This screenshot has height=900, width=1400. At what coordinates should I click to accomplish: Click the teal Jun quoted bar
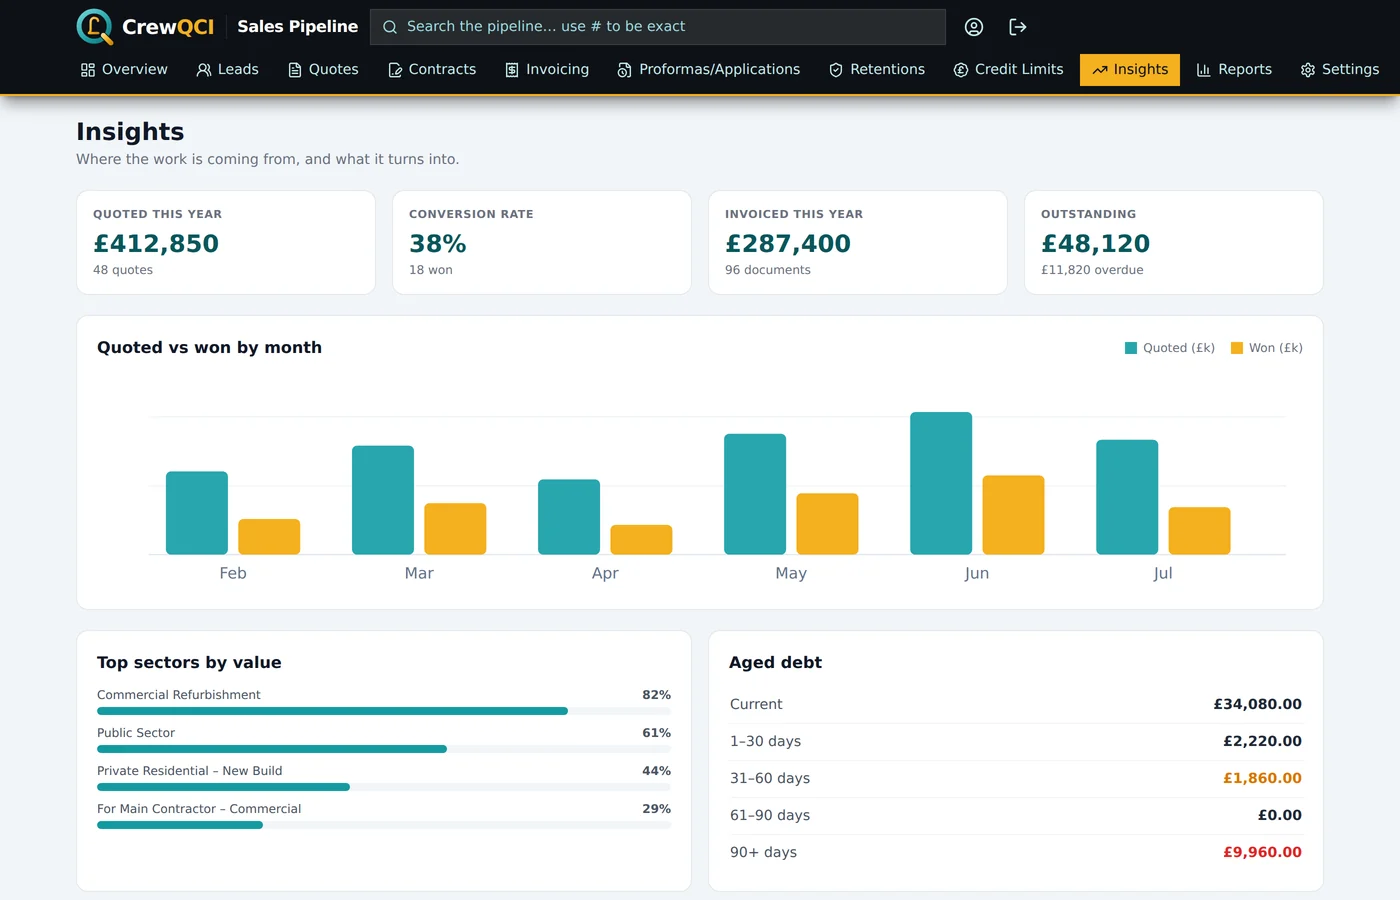click(941, 483)
